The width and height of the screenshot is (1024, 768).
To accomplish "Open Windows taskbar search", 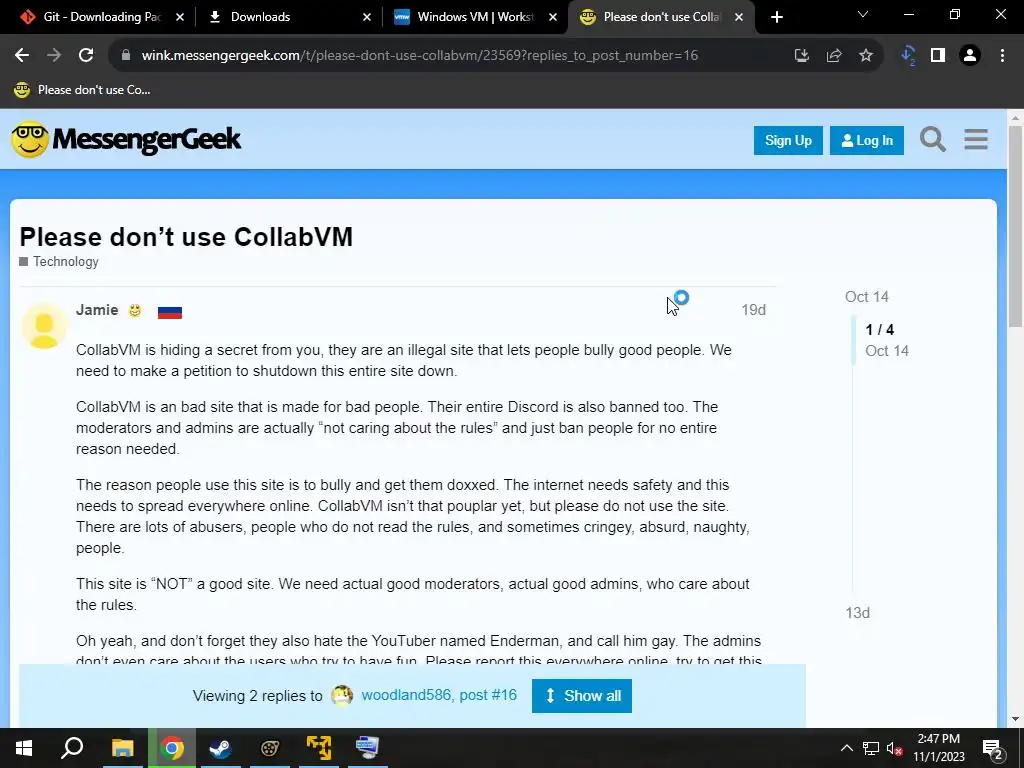I will [x=72, y=748].
